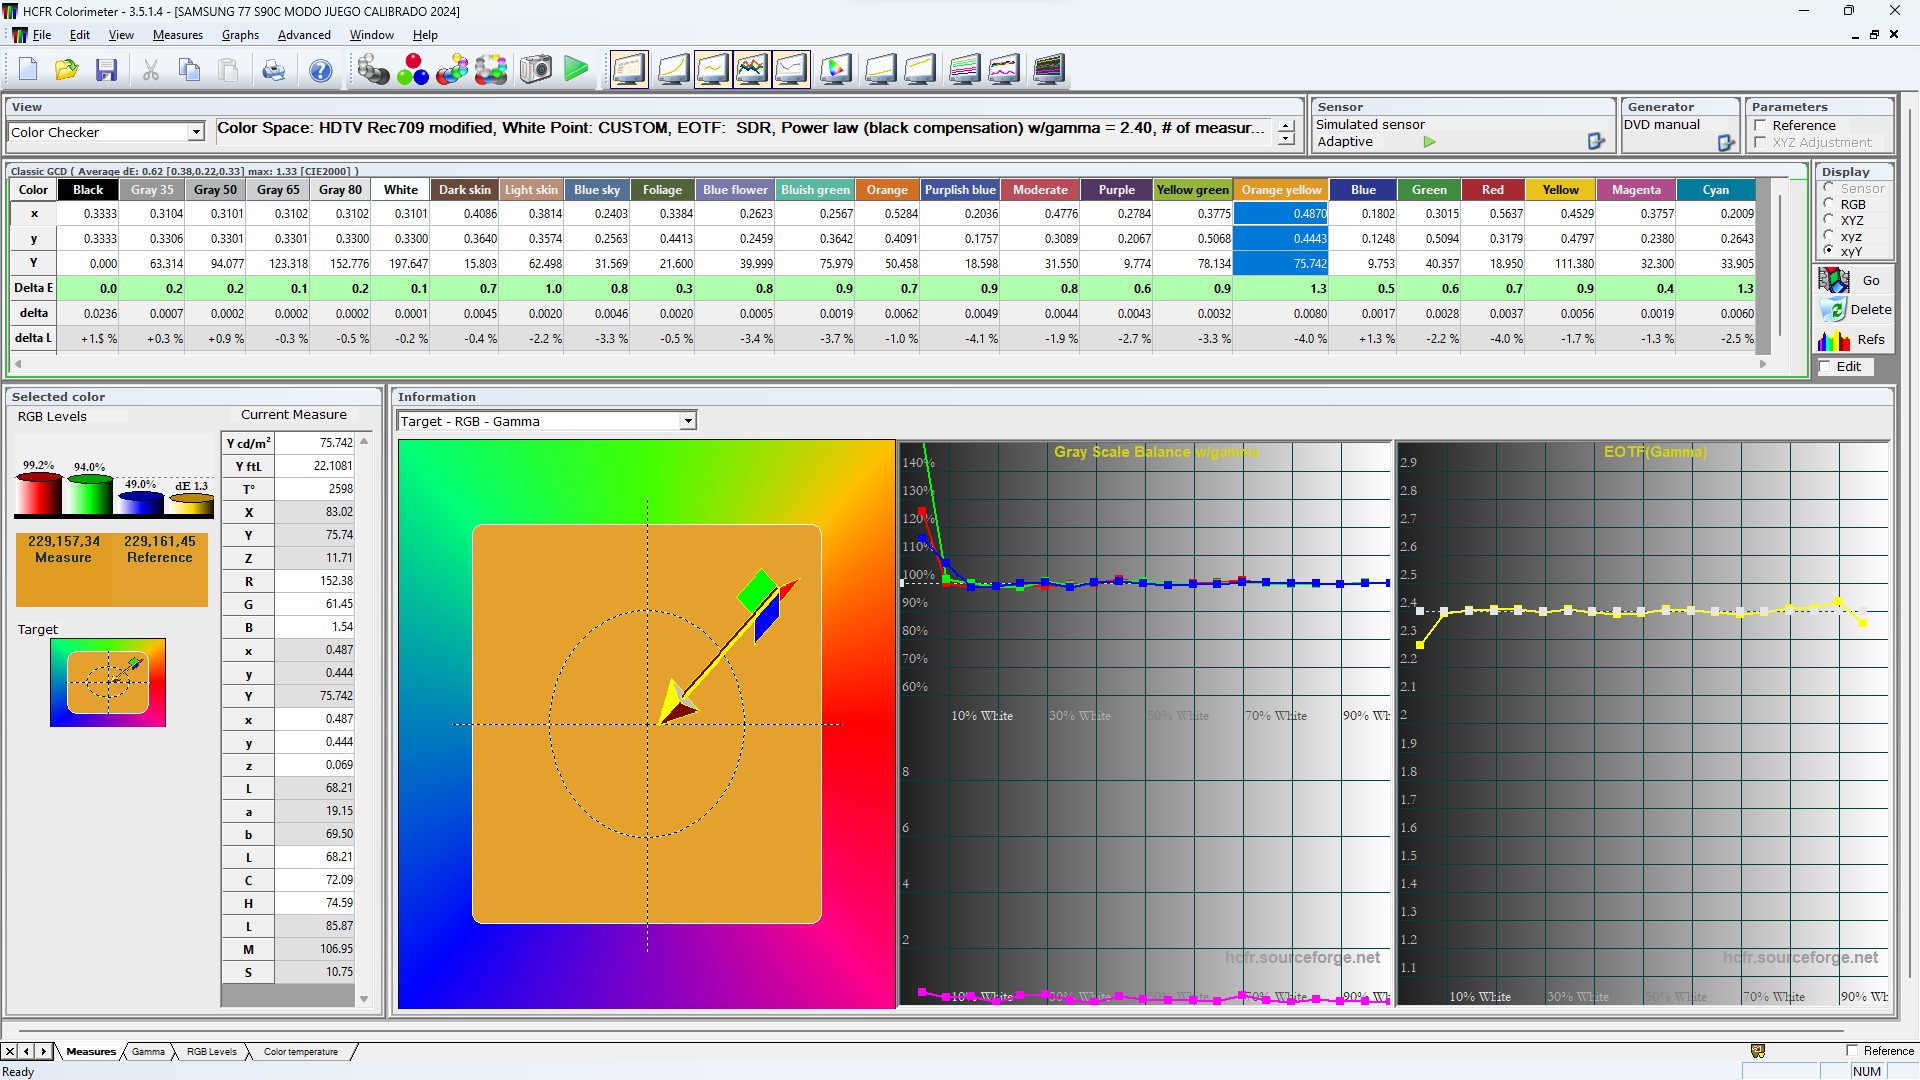This screenshot has height=1080, width=1920.
Task: Click the Go button
Action: [1853, 281]
